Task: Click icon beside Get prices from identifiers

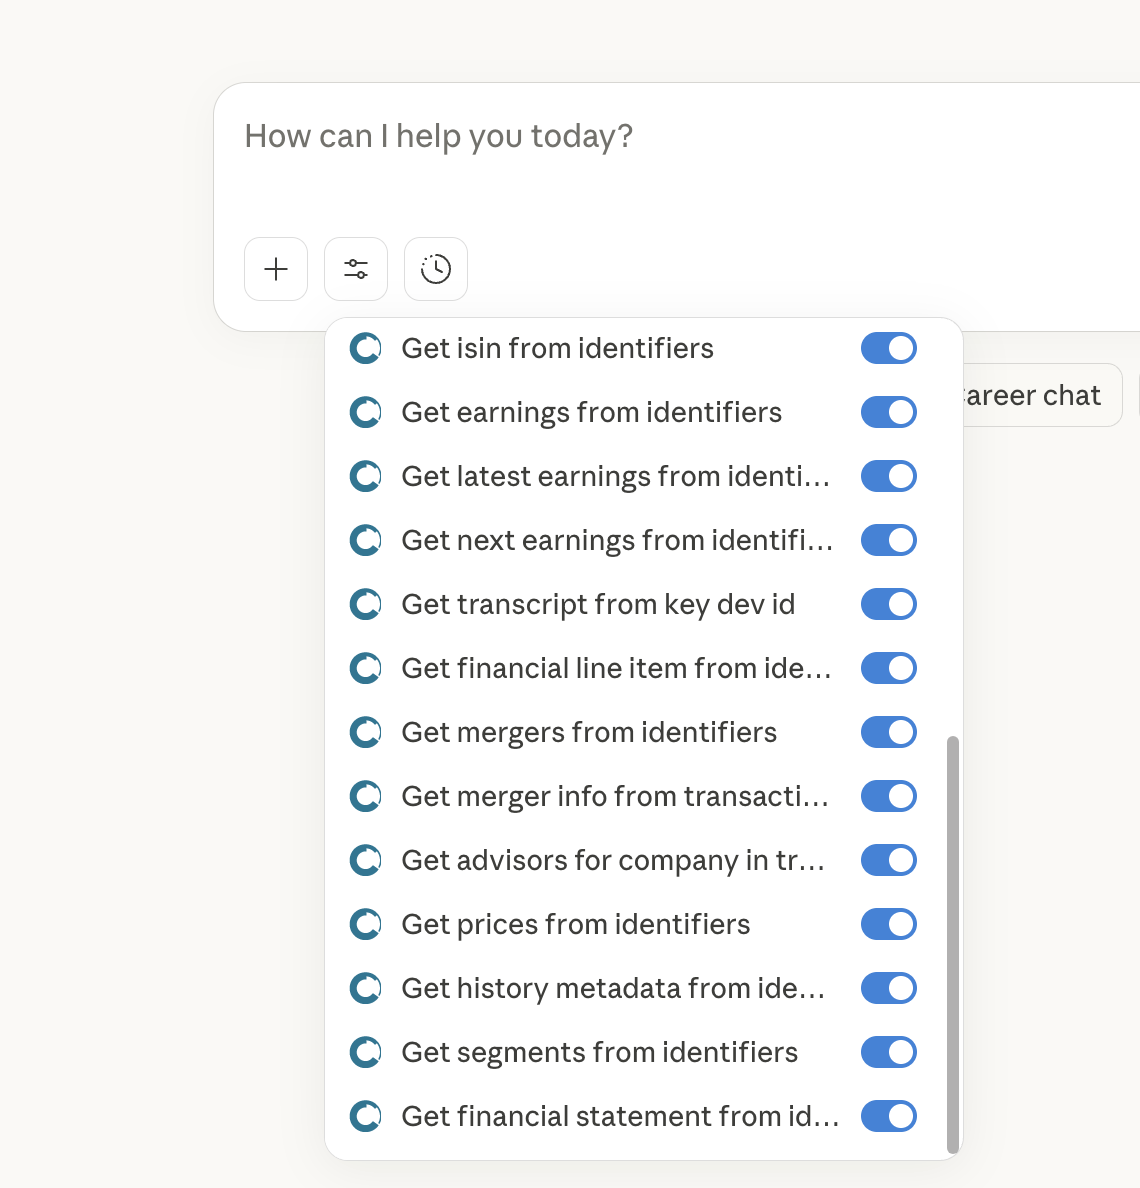Action: tap(366, 924)
